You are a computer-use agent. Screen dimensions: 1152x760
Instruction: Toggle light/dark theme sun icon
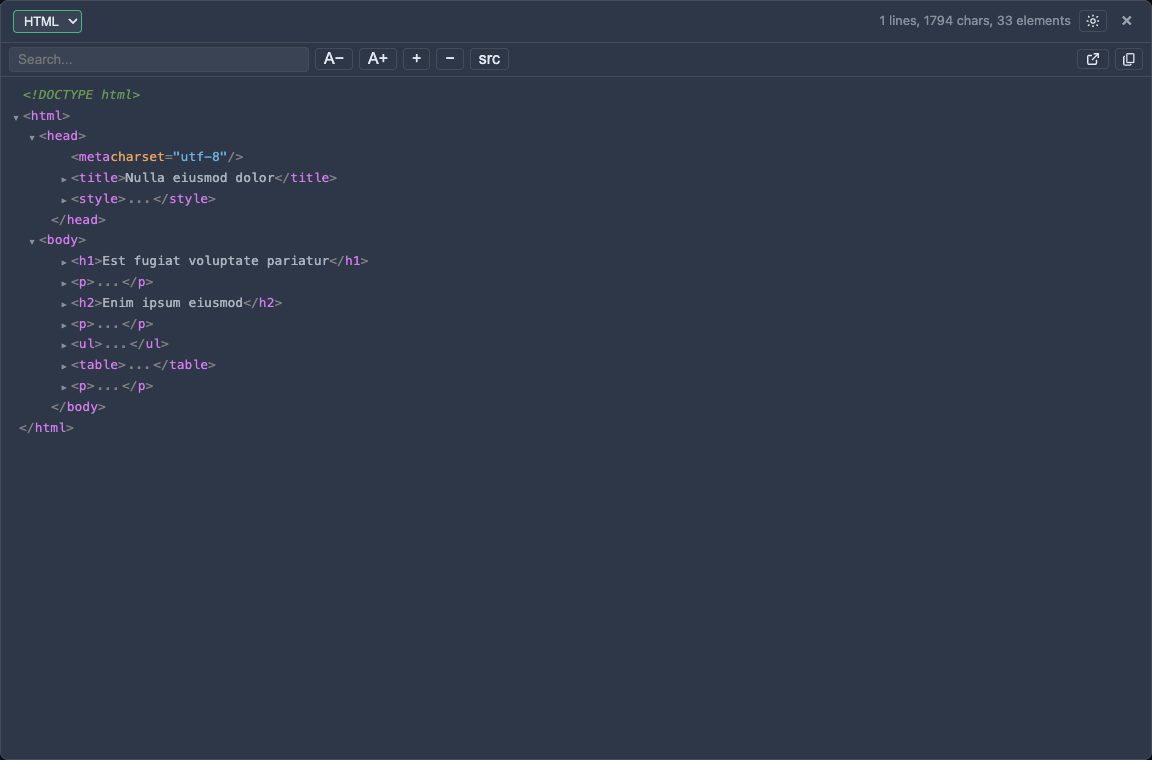(x=1092, y=21)
